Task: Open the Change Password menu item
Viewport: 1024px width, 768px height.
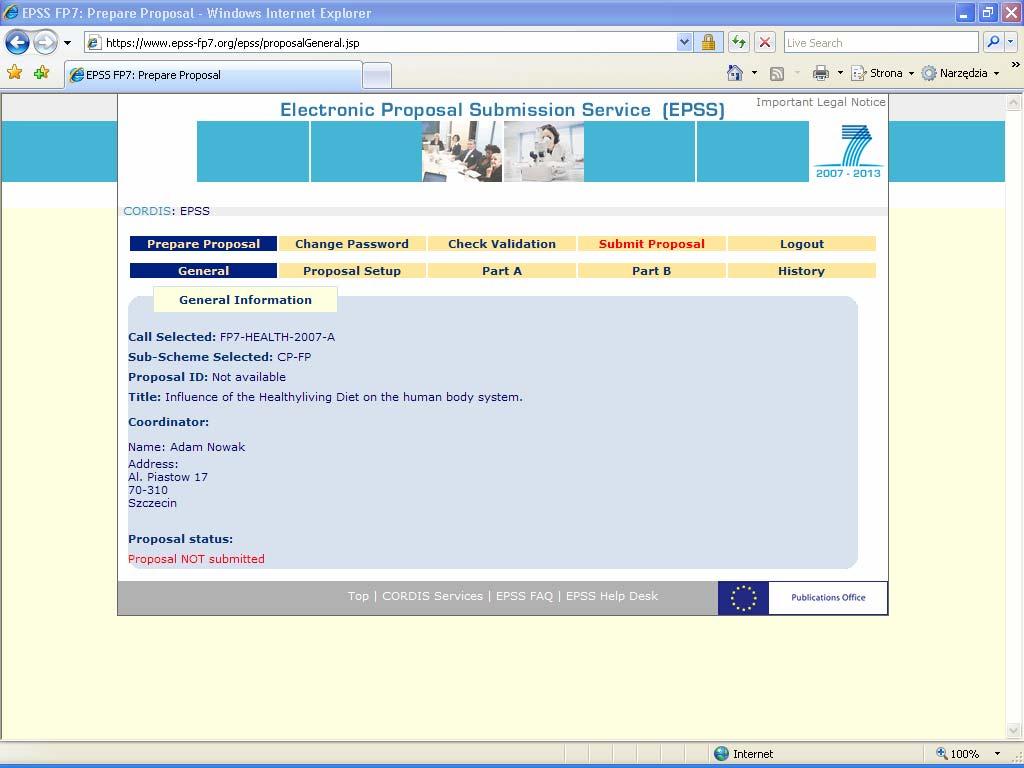Action: click(352, 244)
